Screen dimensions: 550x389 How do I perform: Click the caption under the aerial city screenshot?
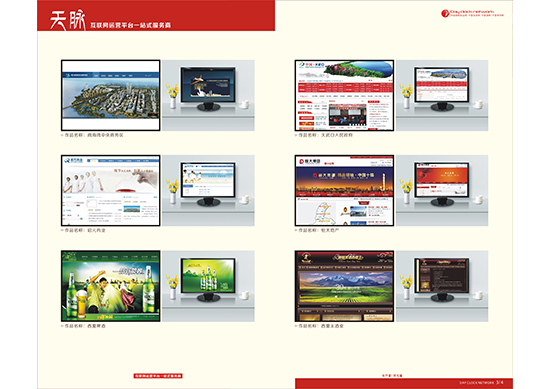tap(92, 135)
